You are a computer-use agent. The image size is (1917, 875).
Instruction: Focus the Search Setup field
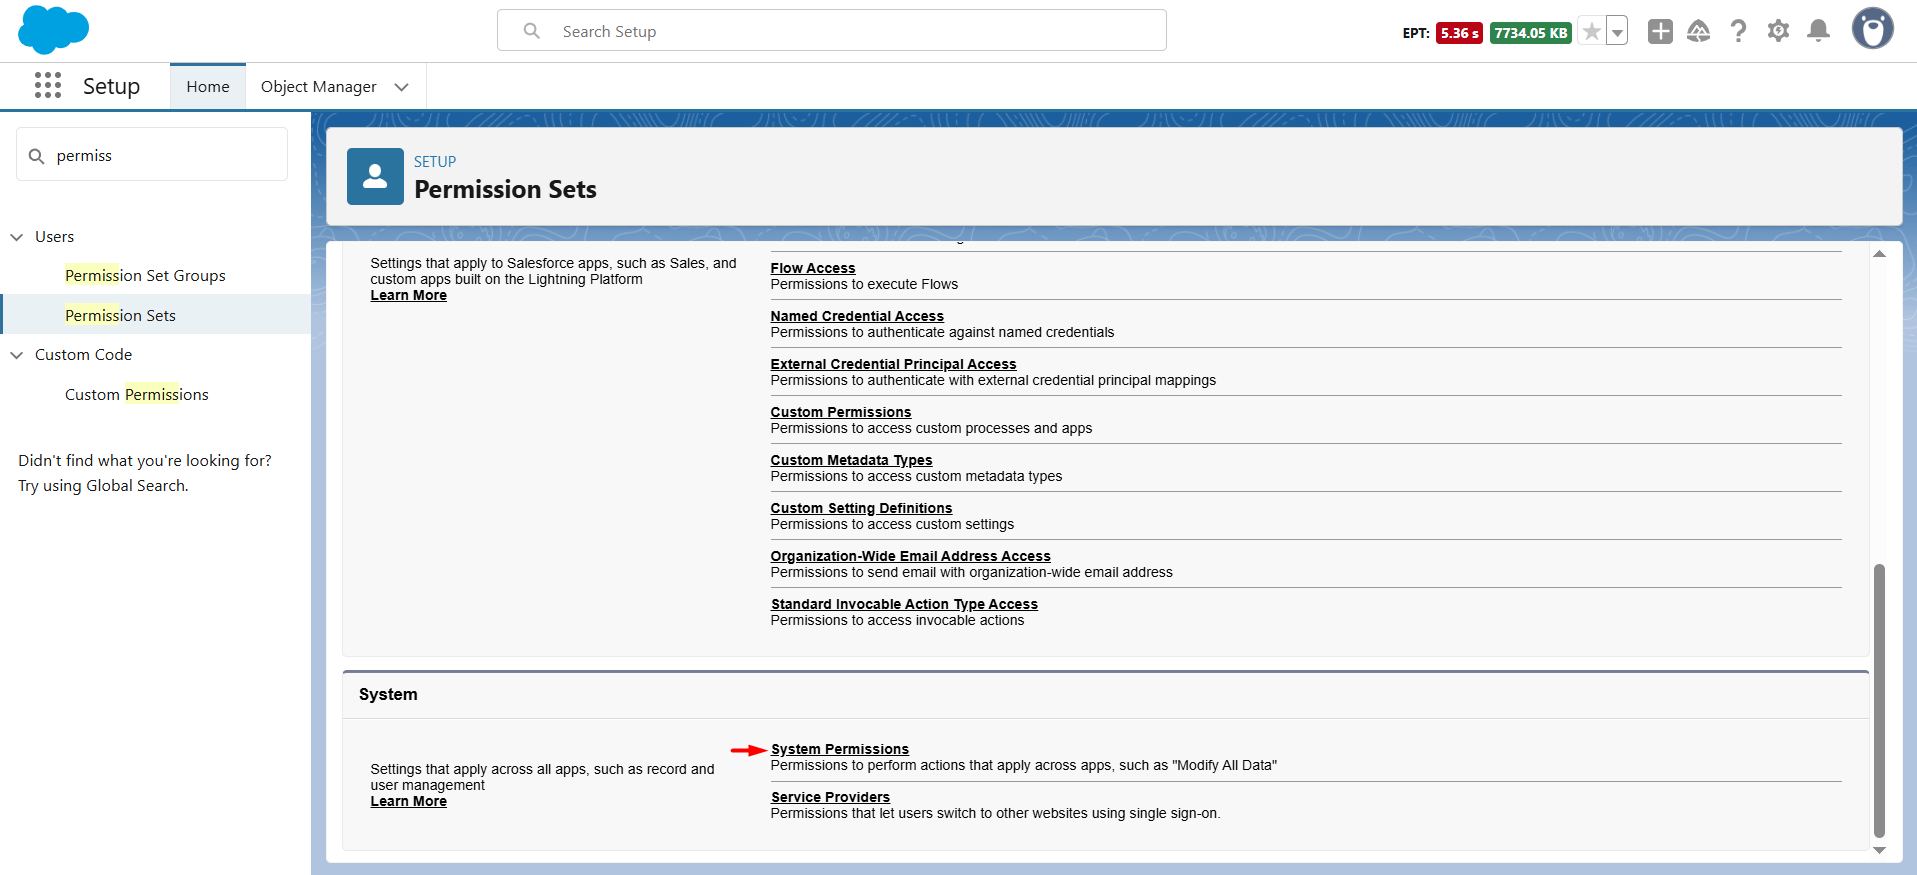(832, 31)
